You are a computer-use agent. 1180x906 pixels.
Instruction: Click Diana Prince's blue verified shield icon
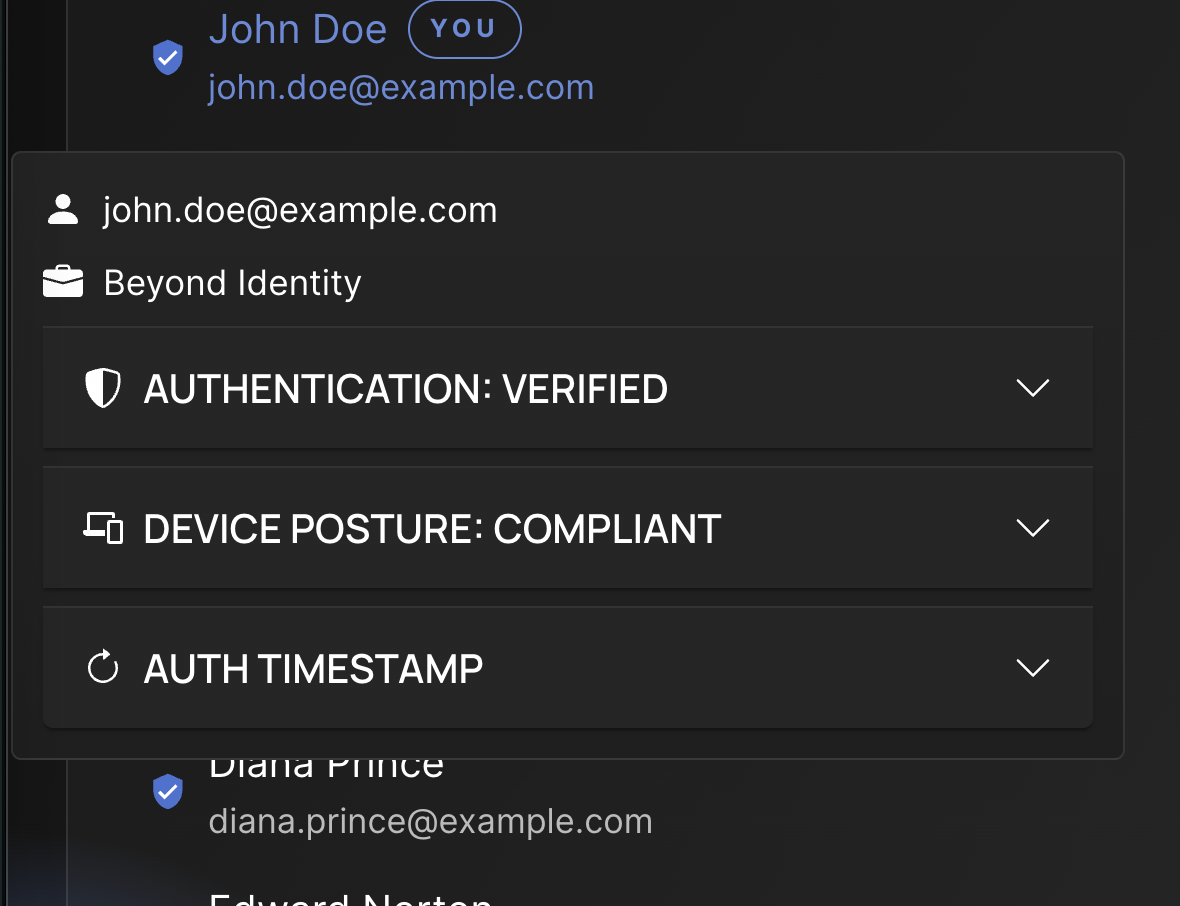point(167,791)
